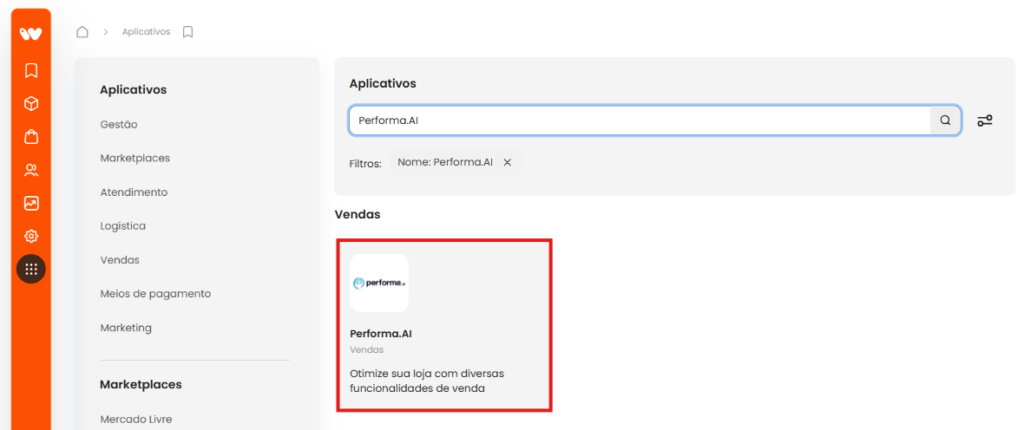Select the Meios de pagamento category
This screenshot has width=1024, height=430.
coord(155,294)
